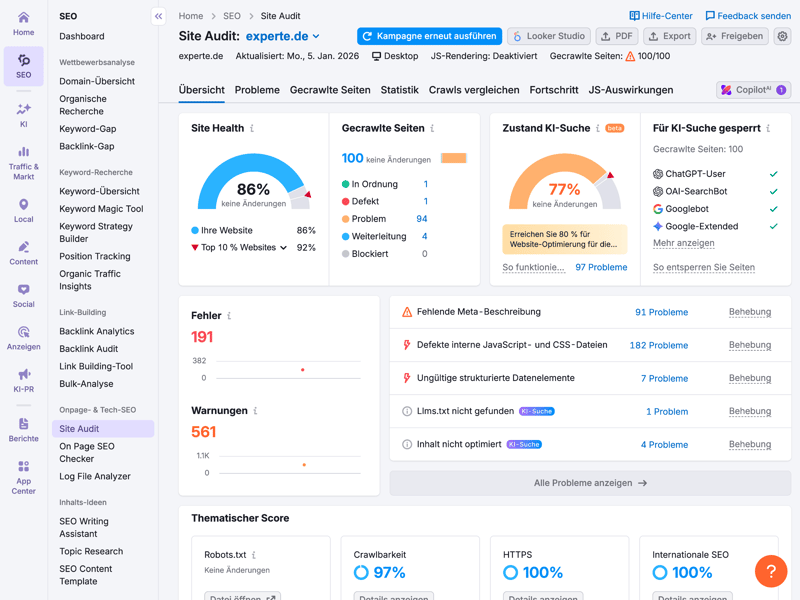Screen dimensions: 800x600
Task: Toggle the ChatGPT-User checkmark
Action: click(773, 174)
